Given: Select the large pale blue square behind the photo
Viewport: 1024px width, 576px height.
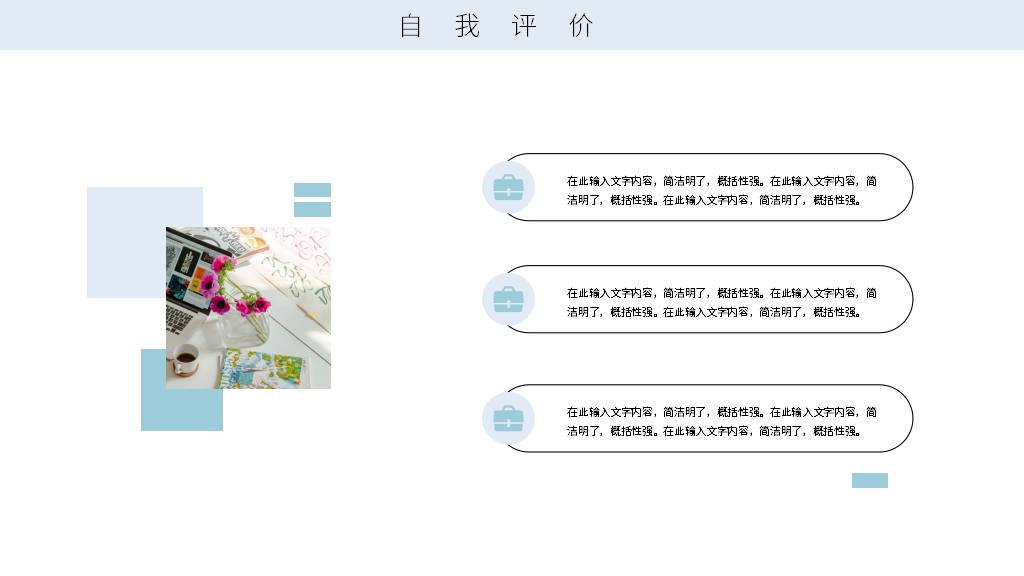Looking at the screenshot, I should tap(130, 230).
